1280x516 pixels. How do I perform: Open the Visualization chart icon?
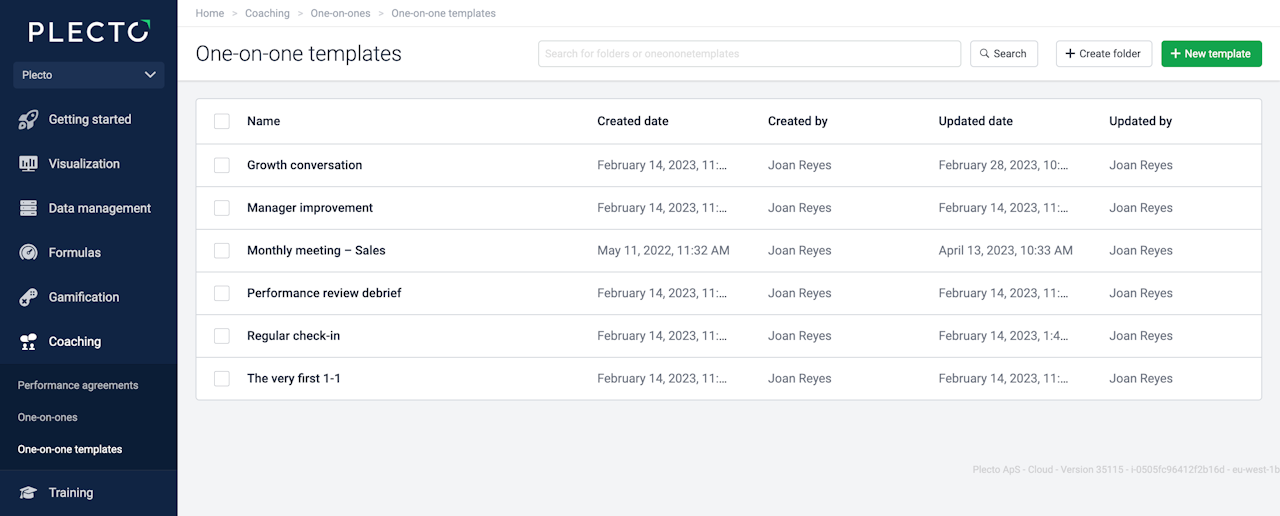[x=29, y=164]
